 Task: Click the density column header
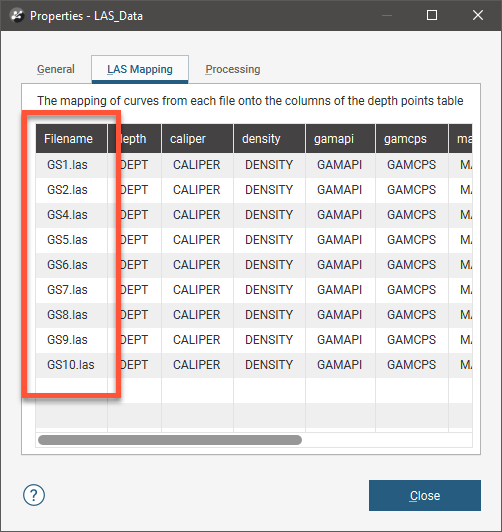(x=269, y=139)
